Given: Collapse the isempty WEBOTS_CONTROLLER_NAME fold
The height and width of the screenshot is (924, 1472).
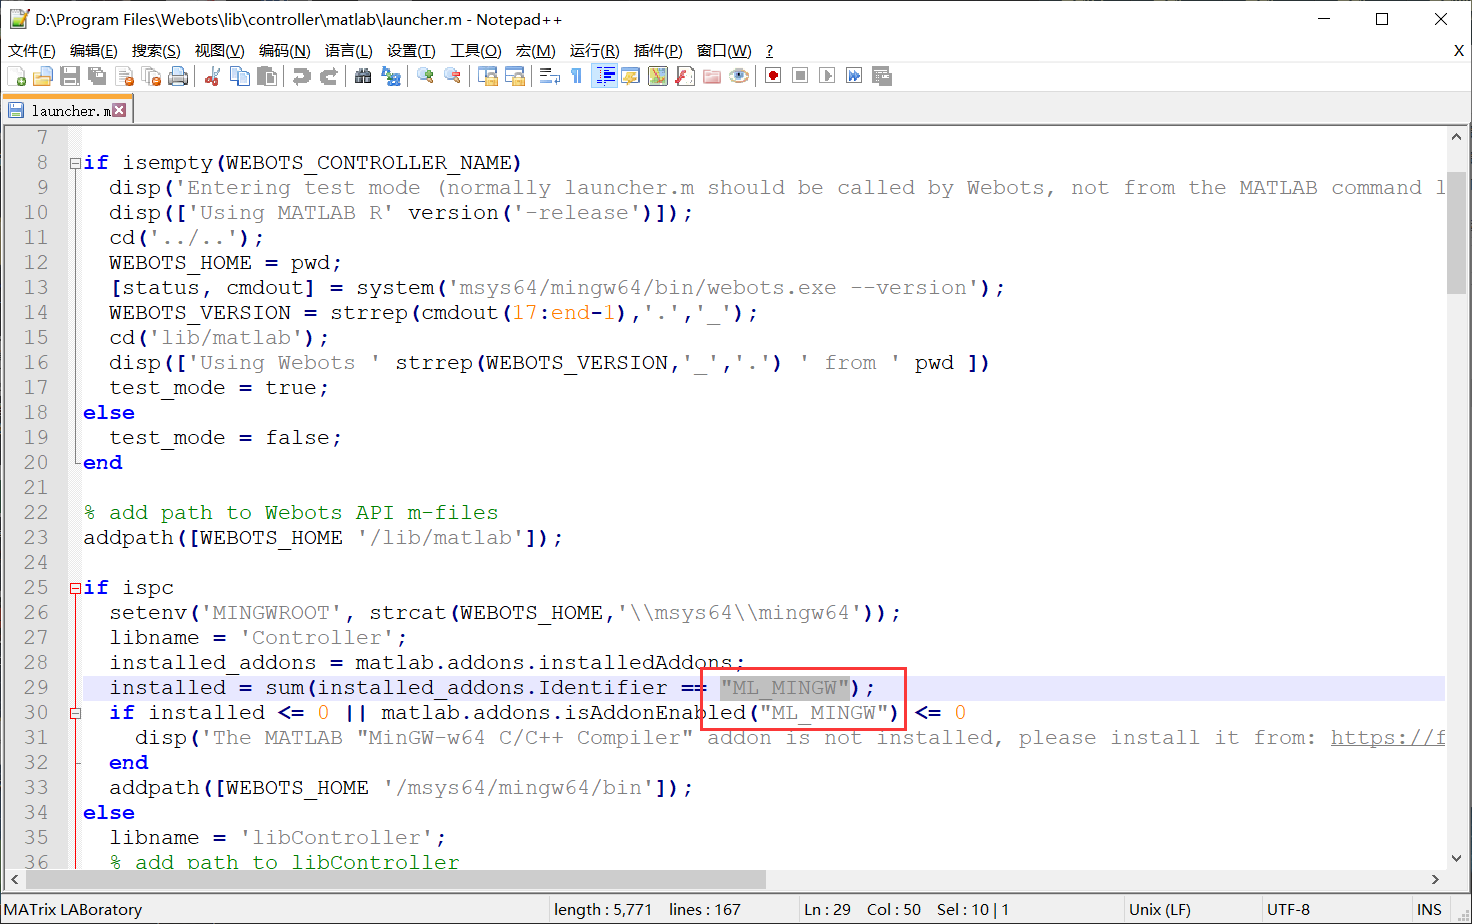Looking at the screenshot, I should [75, 162].
